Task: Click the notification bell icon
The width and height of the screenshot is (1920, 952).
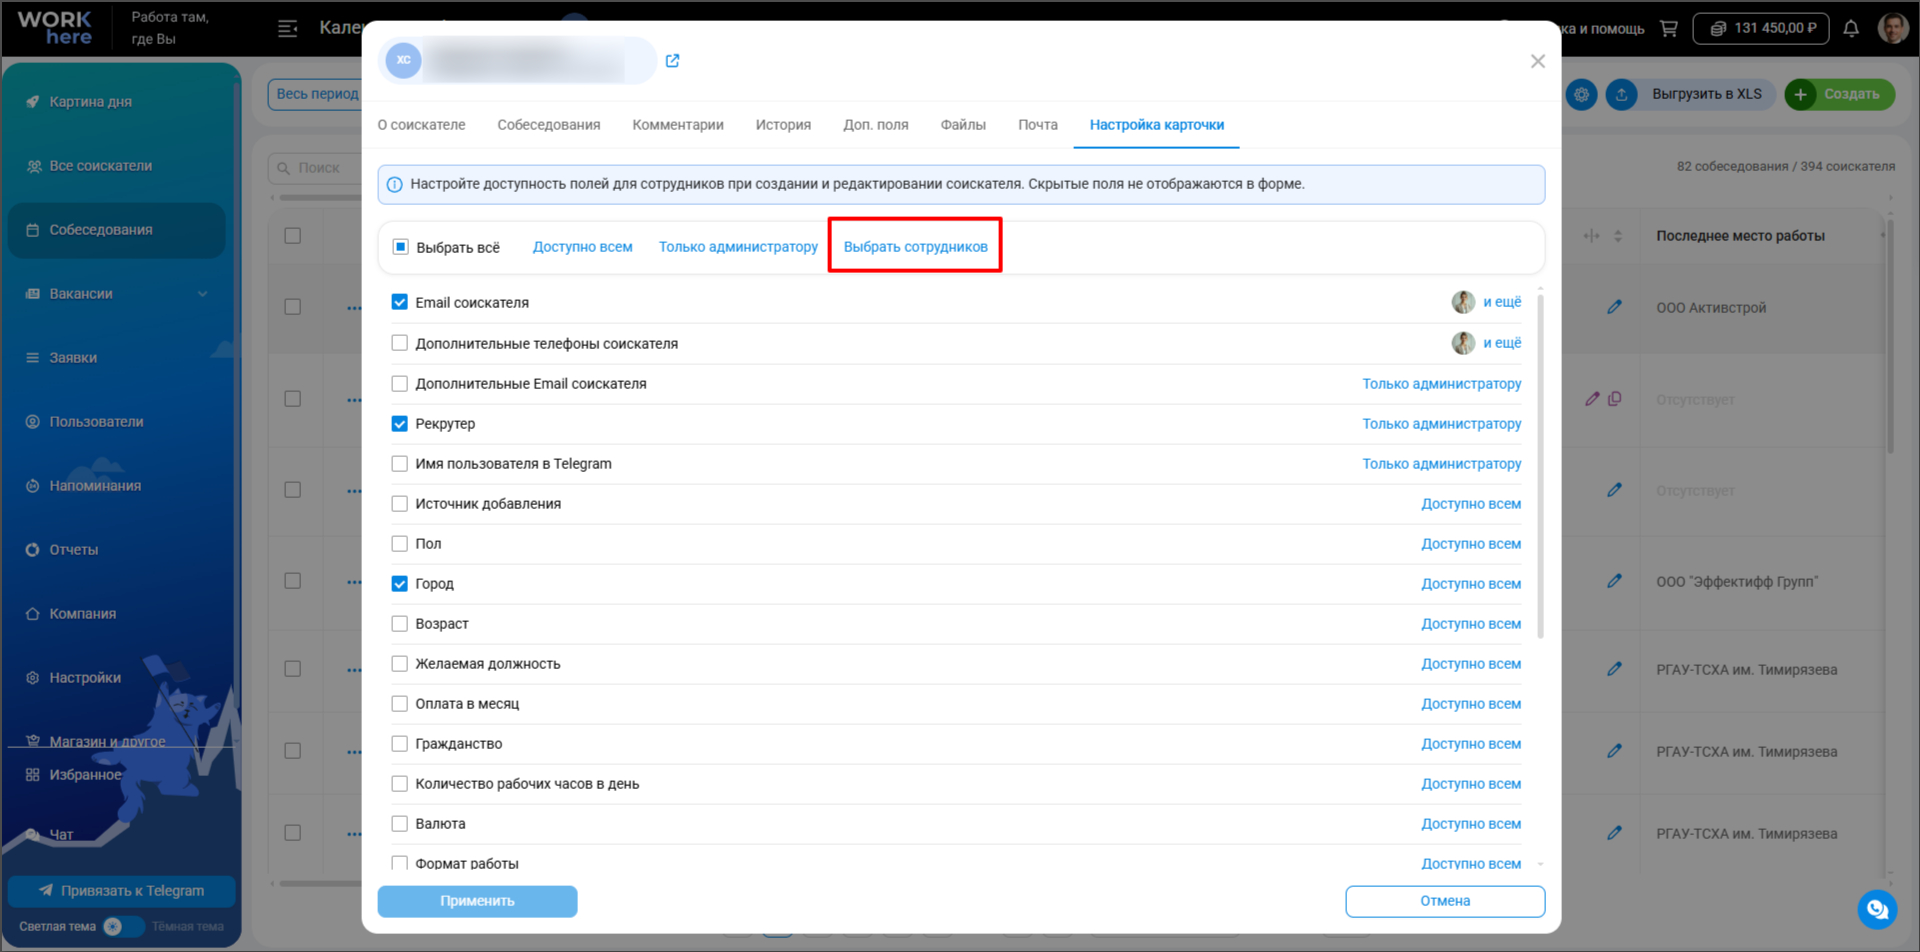Action: click(1851, 28)
